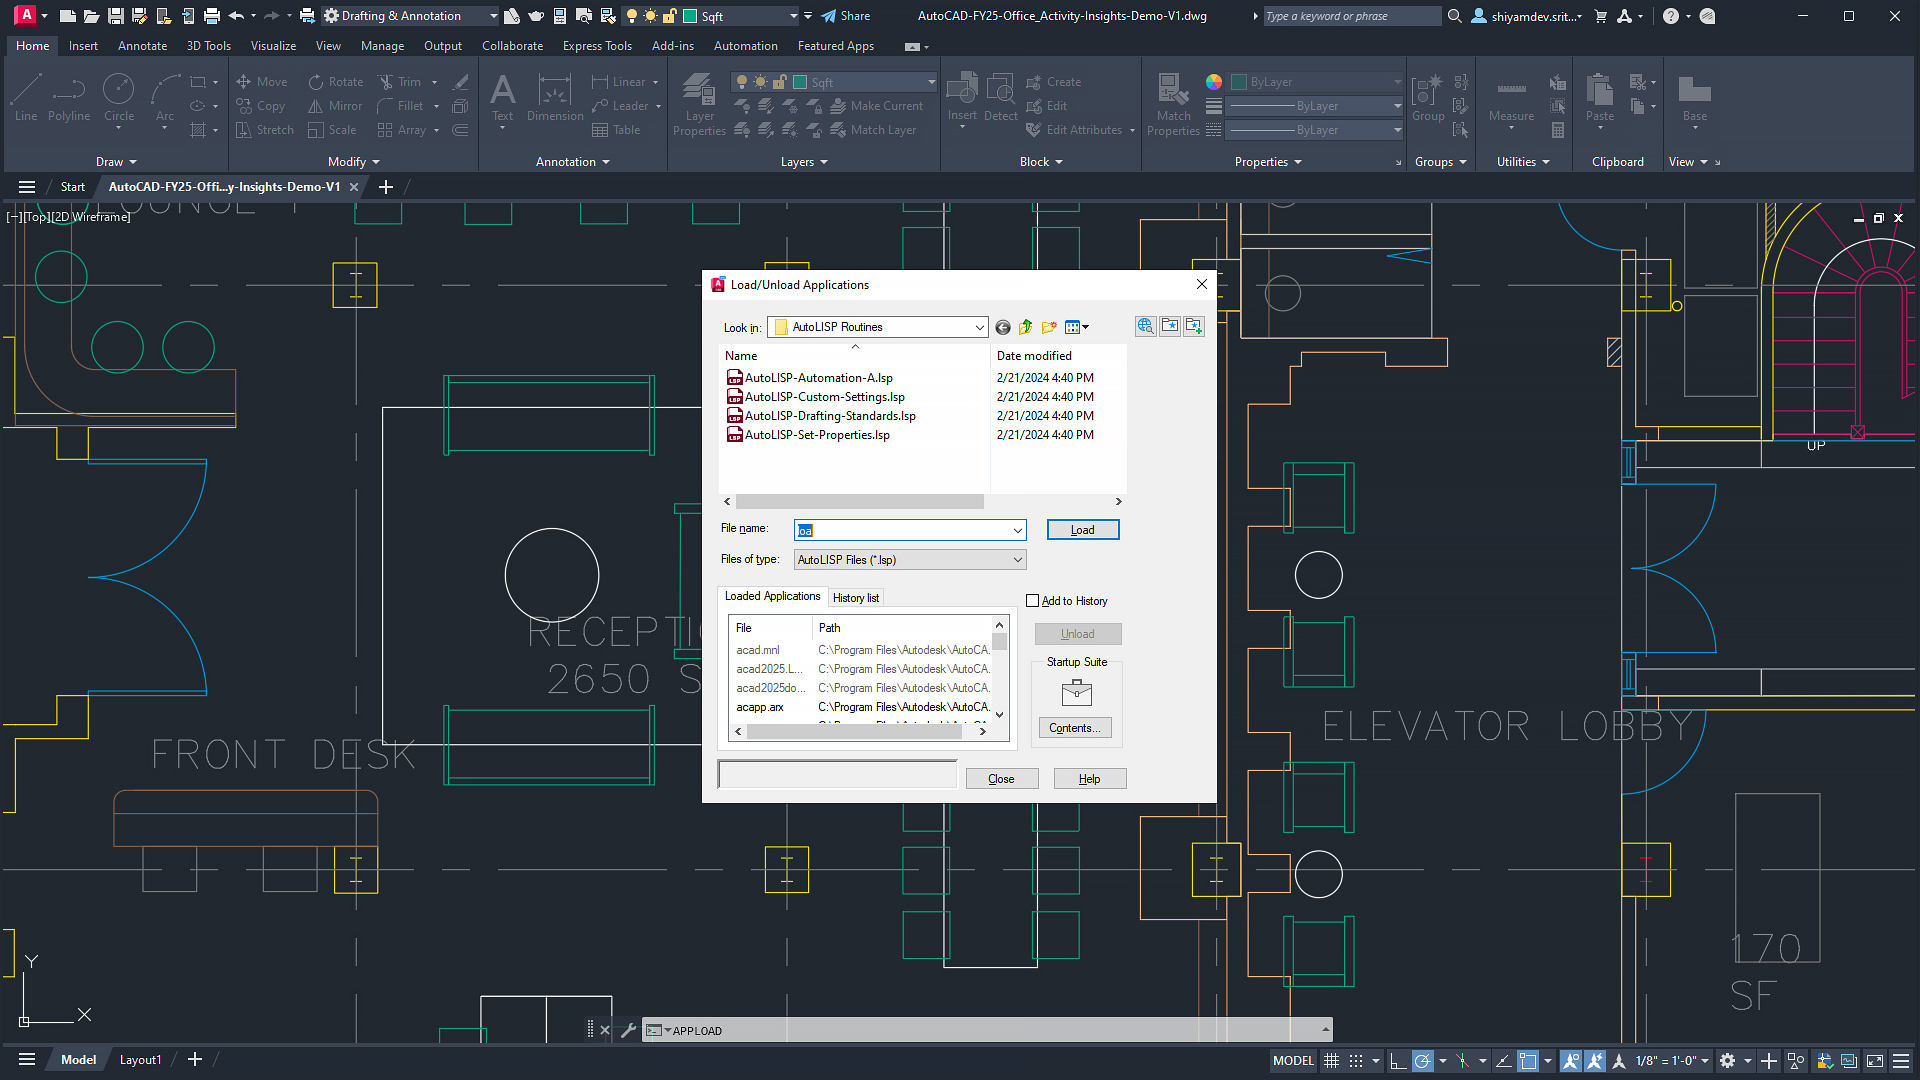Activate the Move tool

click(x=261, y=81)
